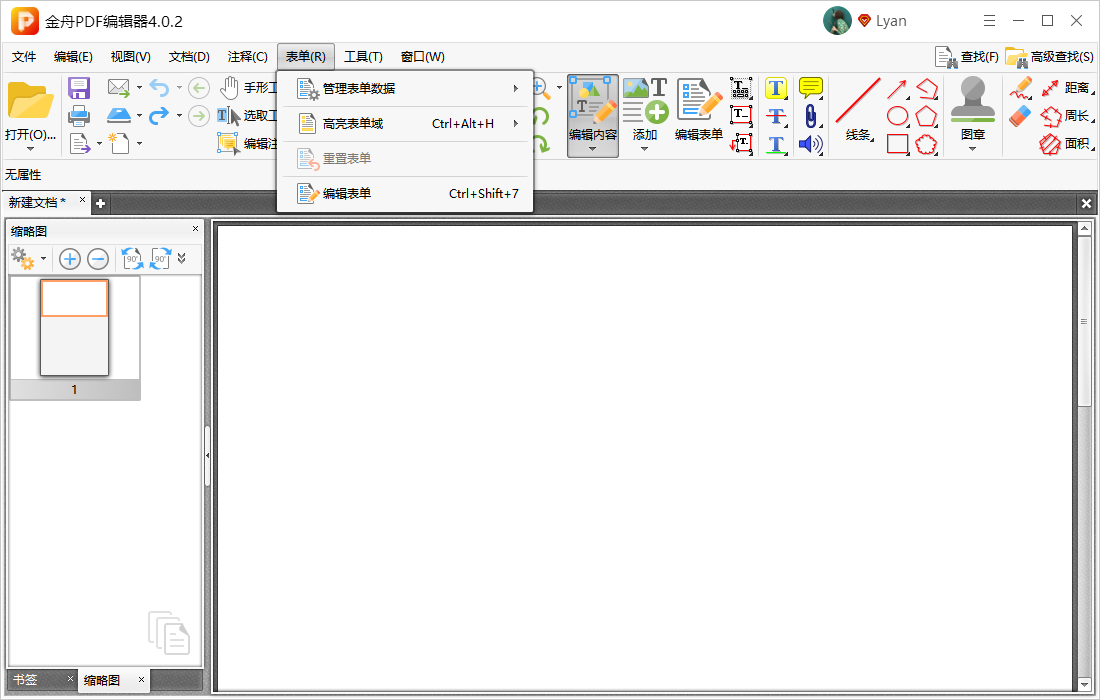Screen dimensions: 1100x700
Task: Rotate thumbnail pages counterclockwise 90°
Action: click(x=132, y=259)
